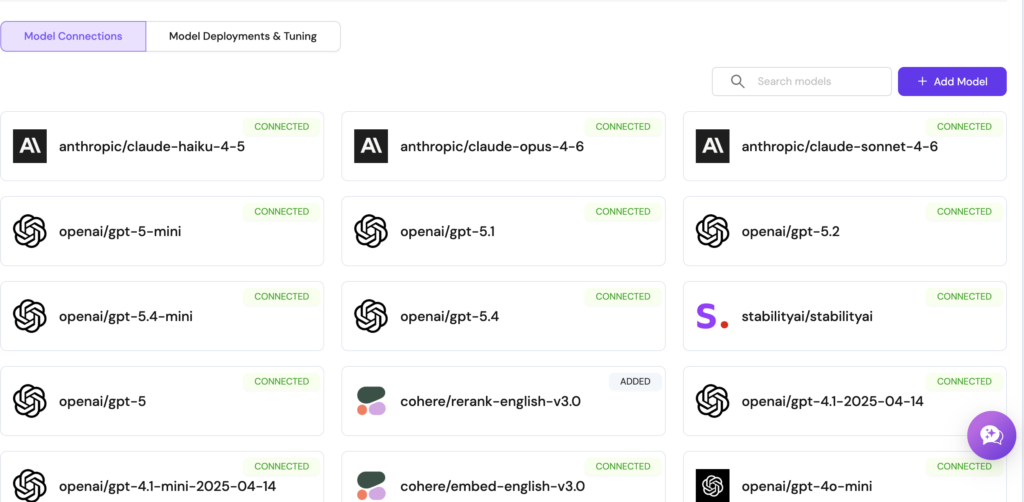Screen dimensions: 1024x502
Task: Click CONNECTED badge on gpt-4.1-2025-04-14 card
Action: [964, 381]
